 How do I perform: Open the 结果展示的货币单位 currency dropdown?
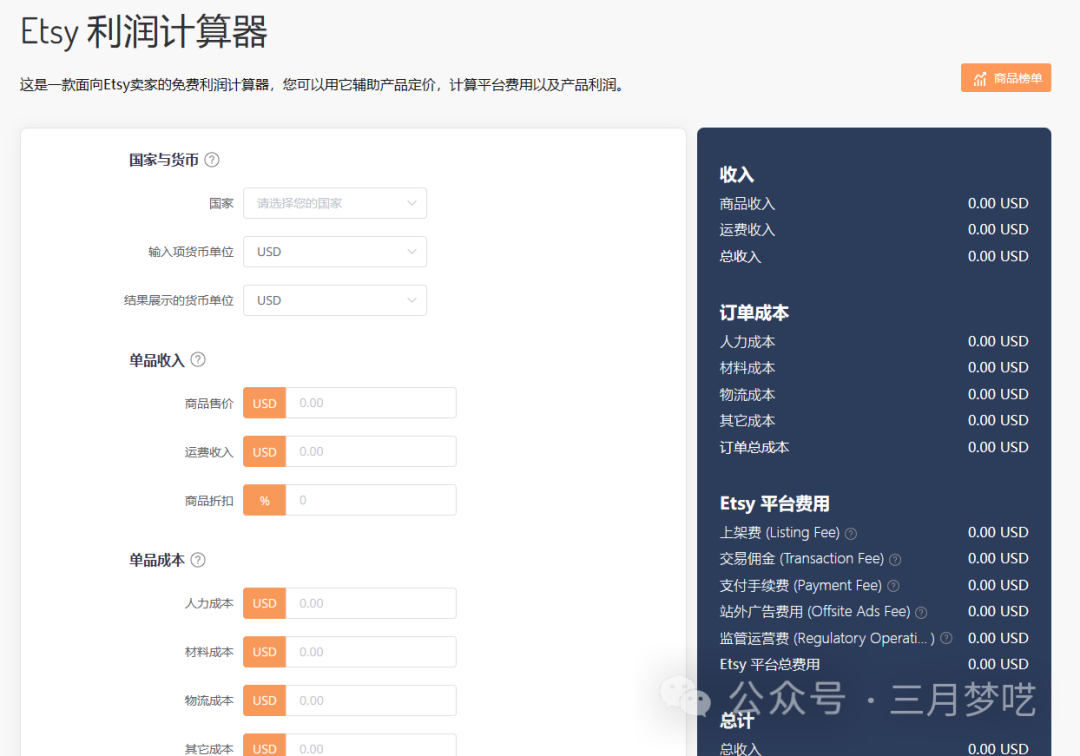point(335,300)
